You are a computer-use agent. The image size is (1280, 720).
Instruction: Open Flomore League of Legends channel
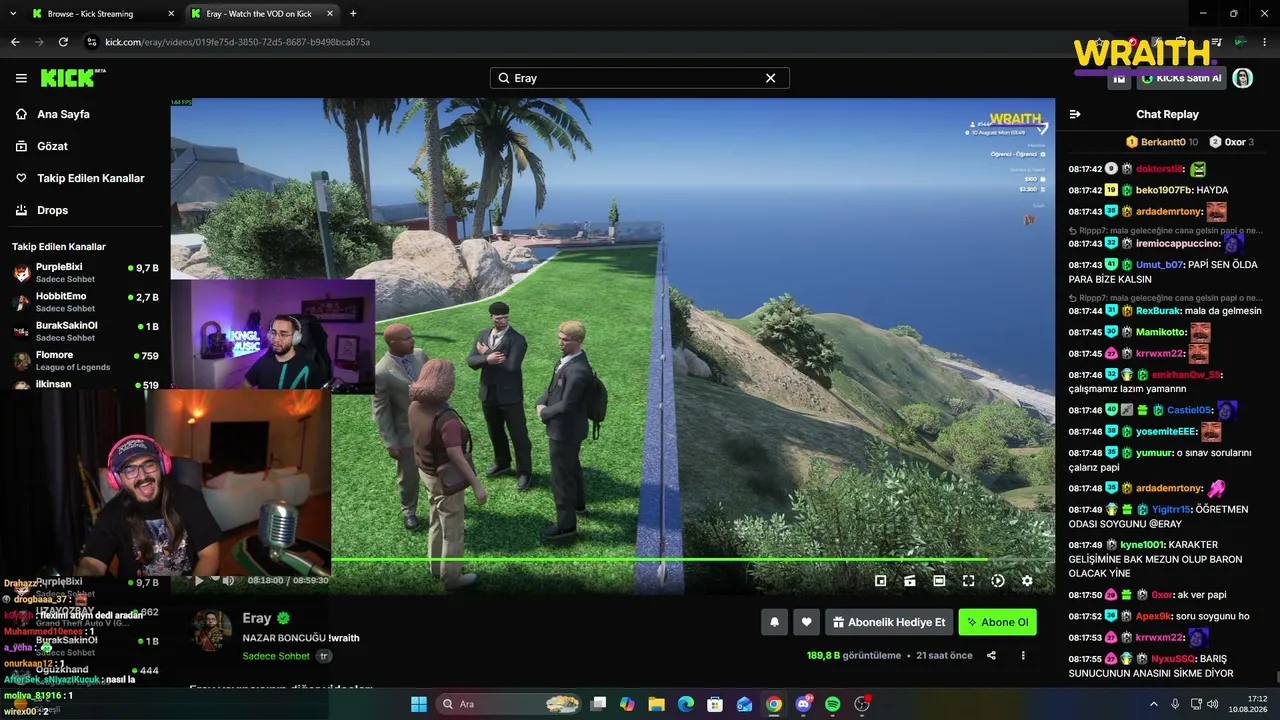86,360
